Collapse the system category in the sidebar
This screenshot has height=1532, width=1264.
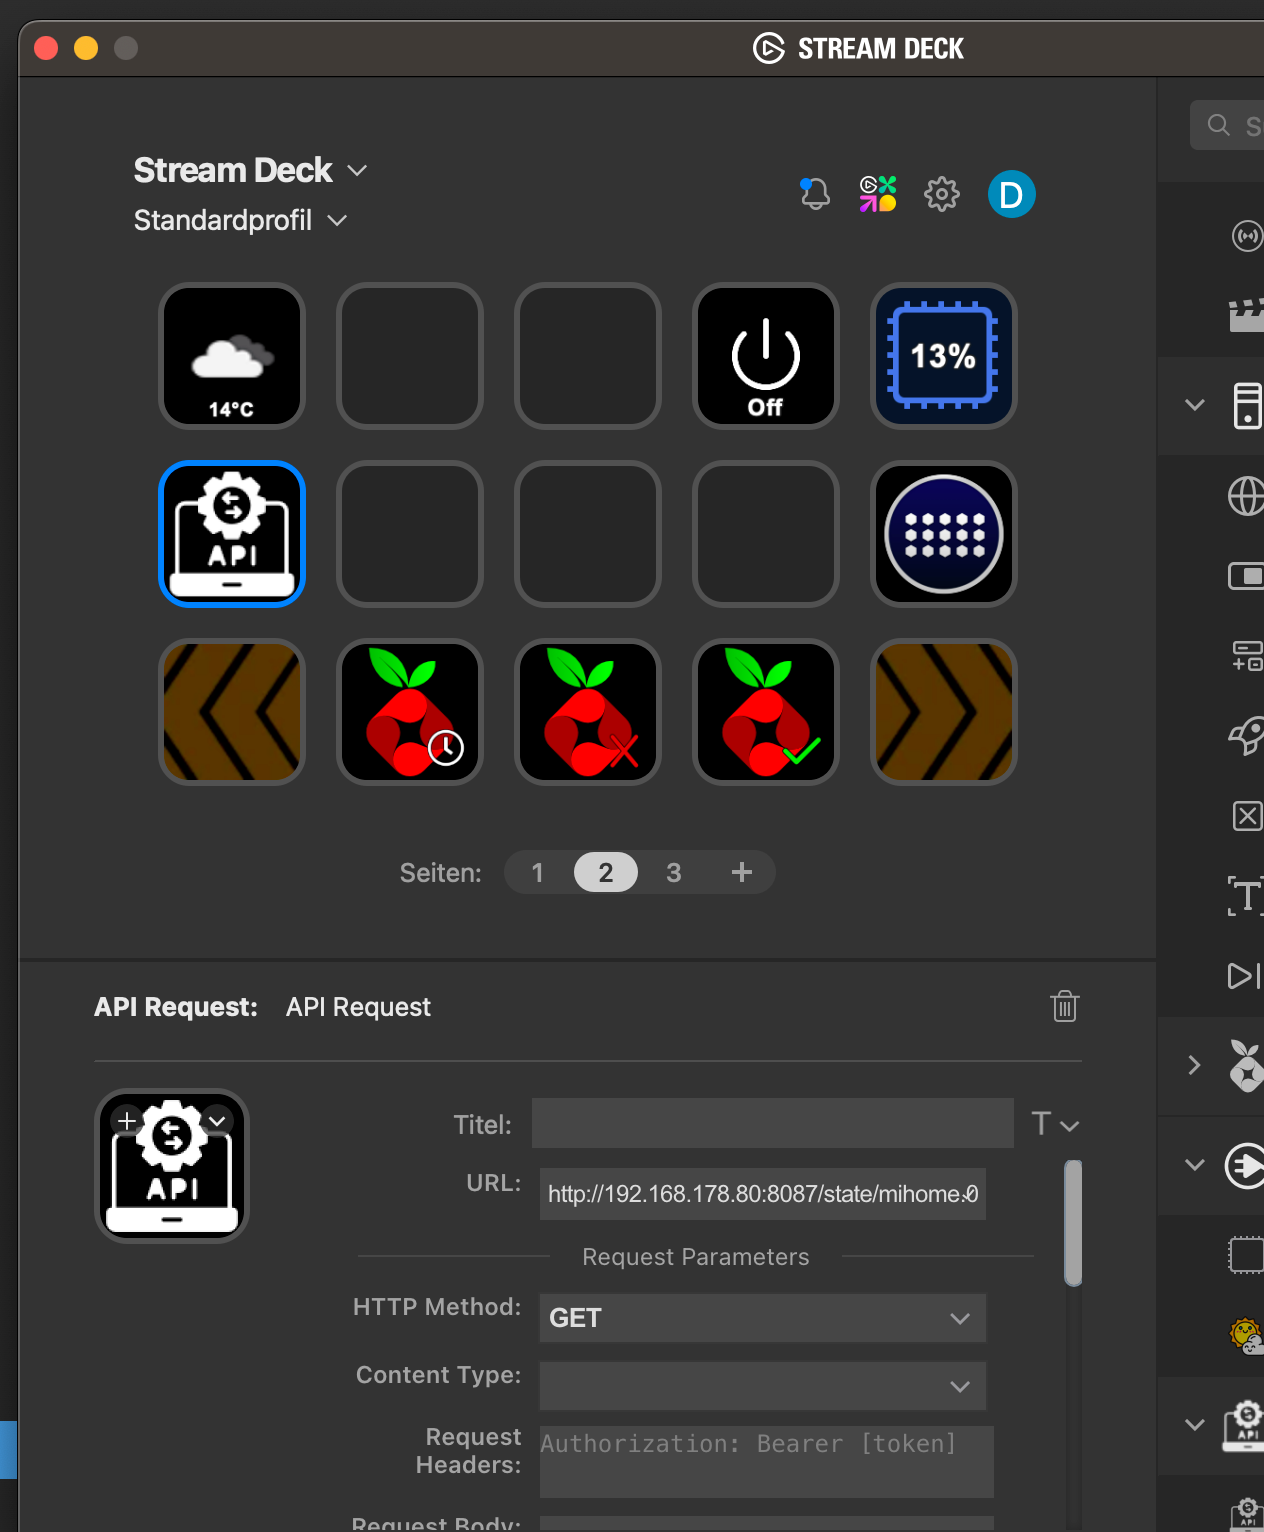1194,405
